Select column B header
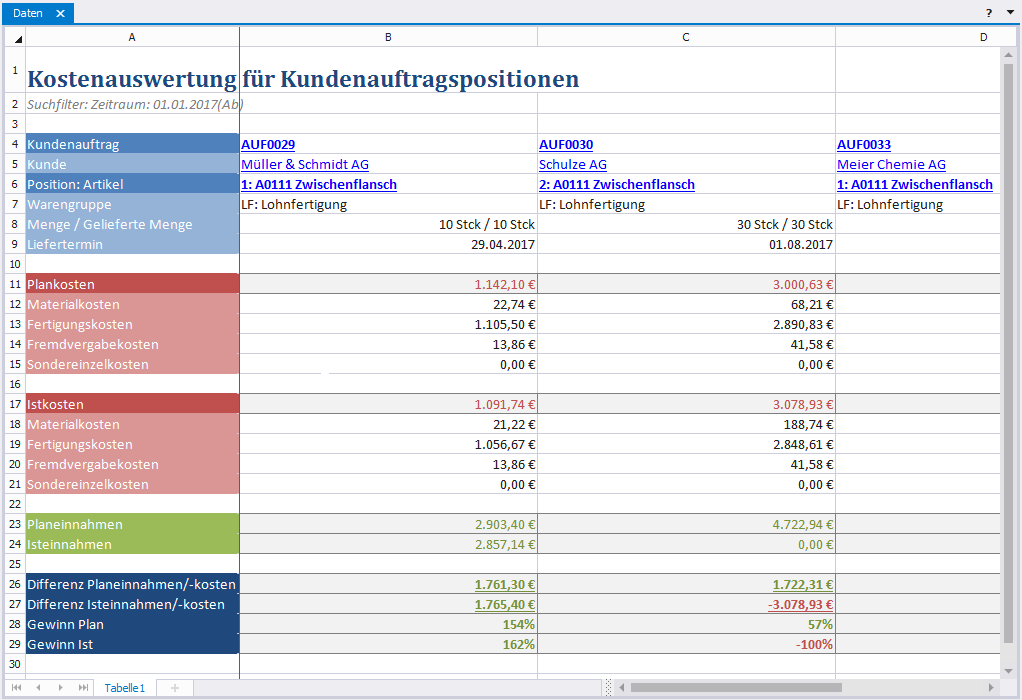Viewport: 1022px width, 700px height. pos(388,37)
